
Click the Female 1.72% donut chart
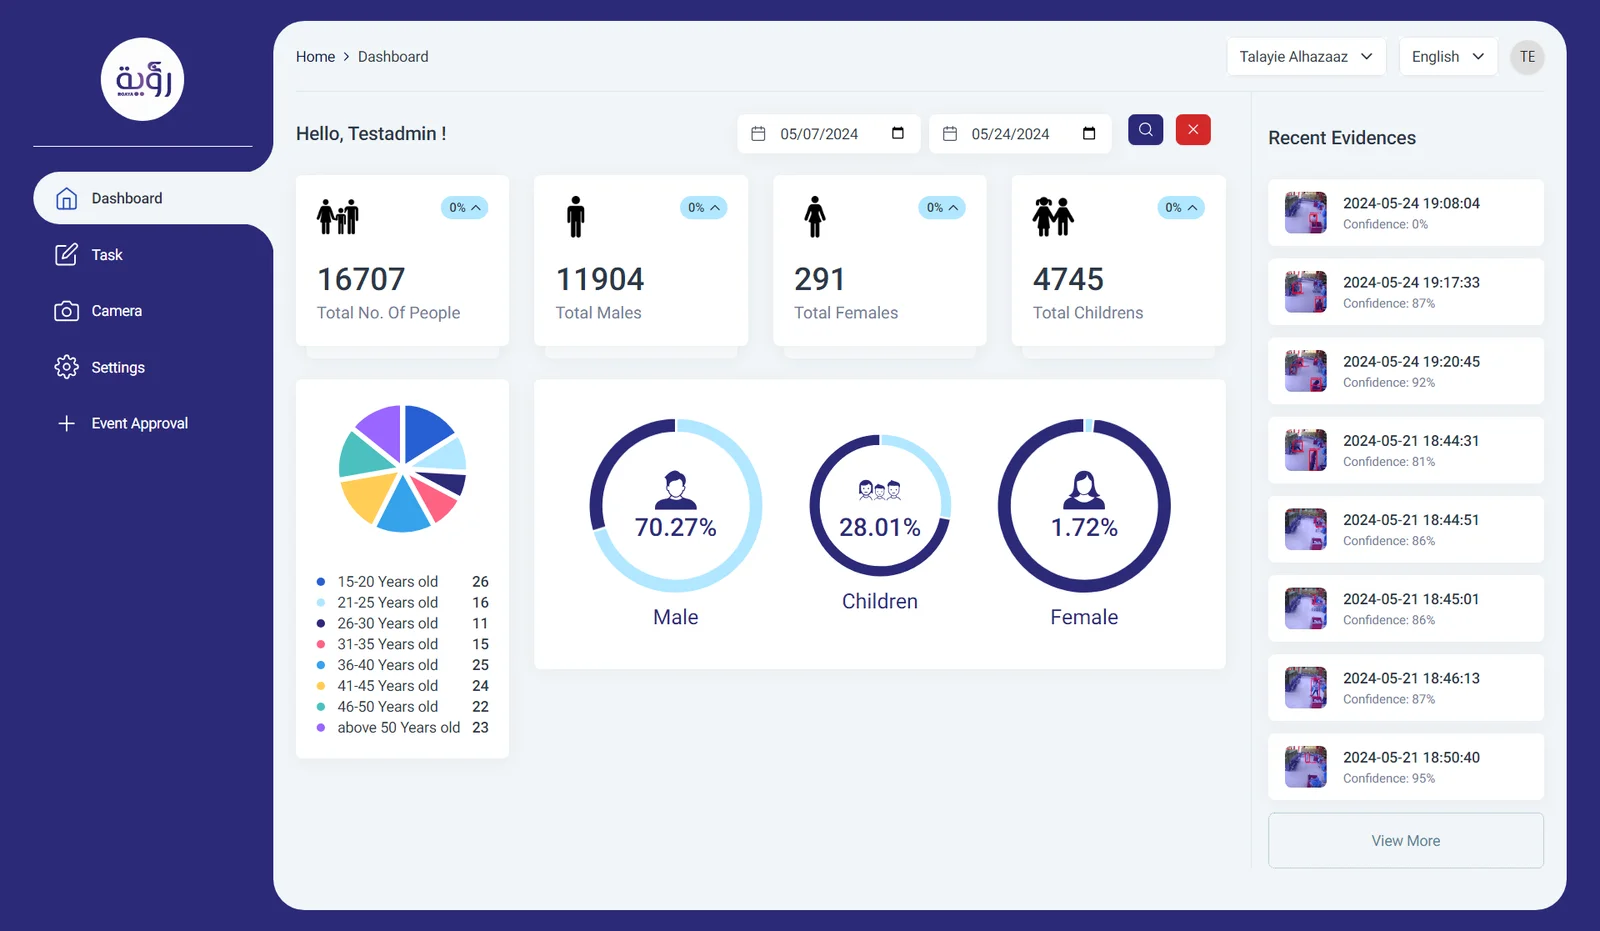click(1084, 505)
